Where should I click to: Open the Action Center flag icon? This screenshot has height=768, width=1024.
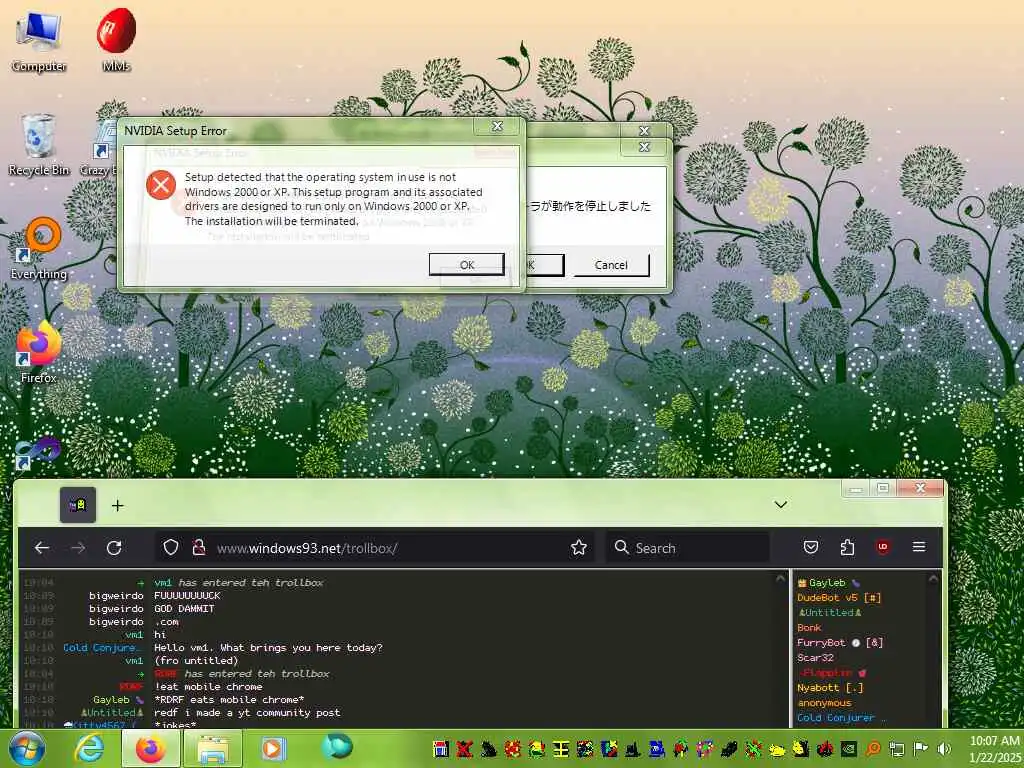[x=920, y=749]
